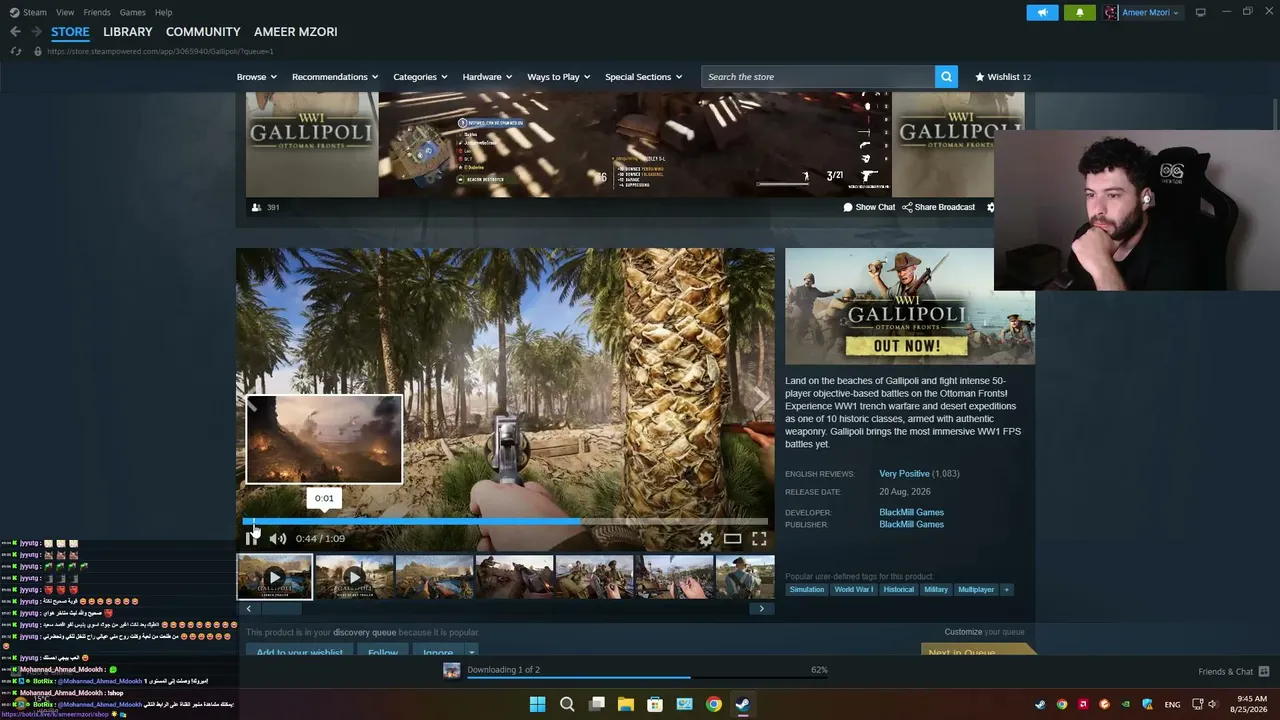Click Share Broadcast

click(938, 207)
